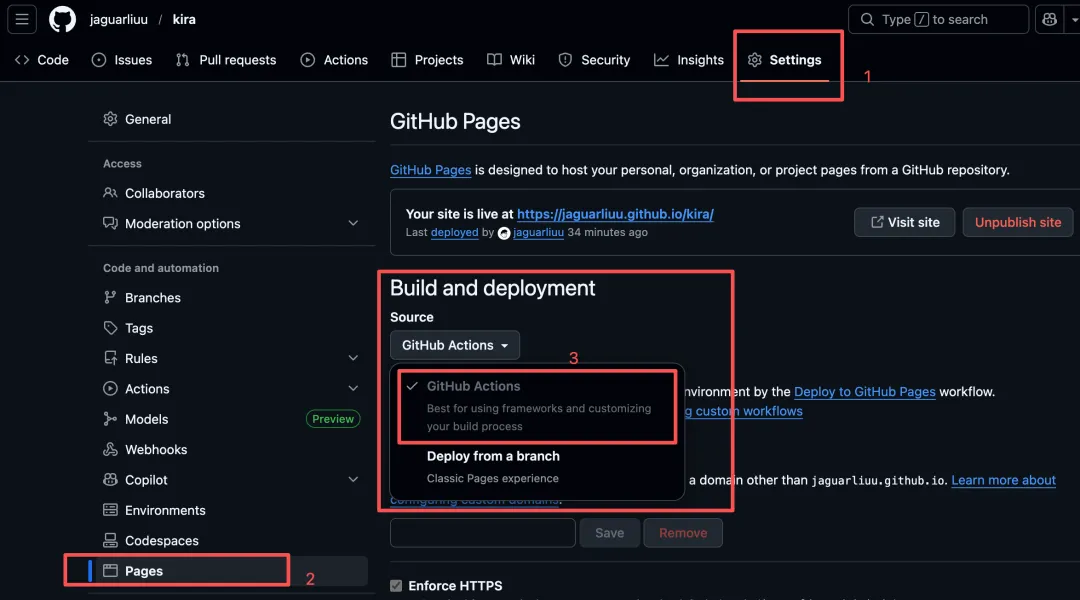
Task: Click the custom domain input field
Action: pyautogui.click(x=483, y=532)
